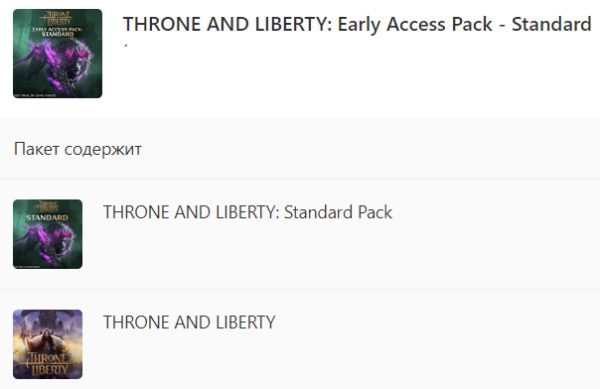Viewport: 600px width, 389px height.
Task: Click the fine print at Early Access cover bottom
Action: point(35,95)
